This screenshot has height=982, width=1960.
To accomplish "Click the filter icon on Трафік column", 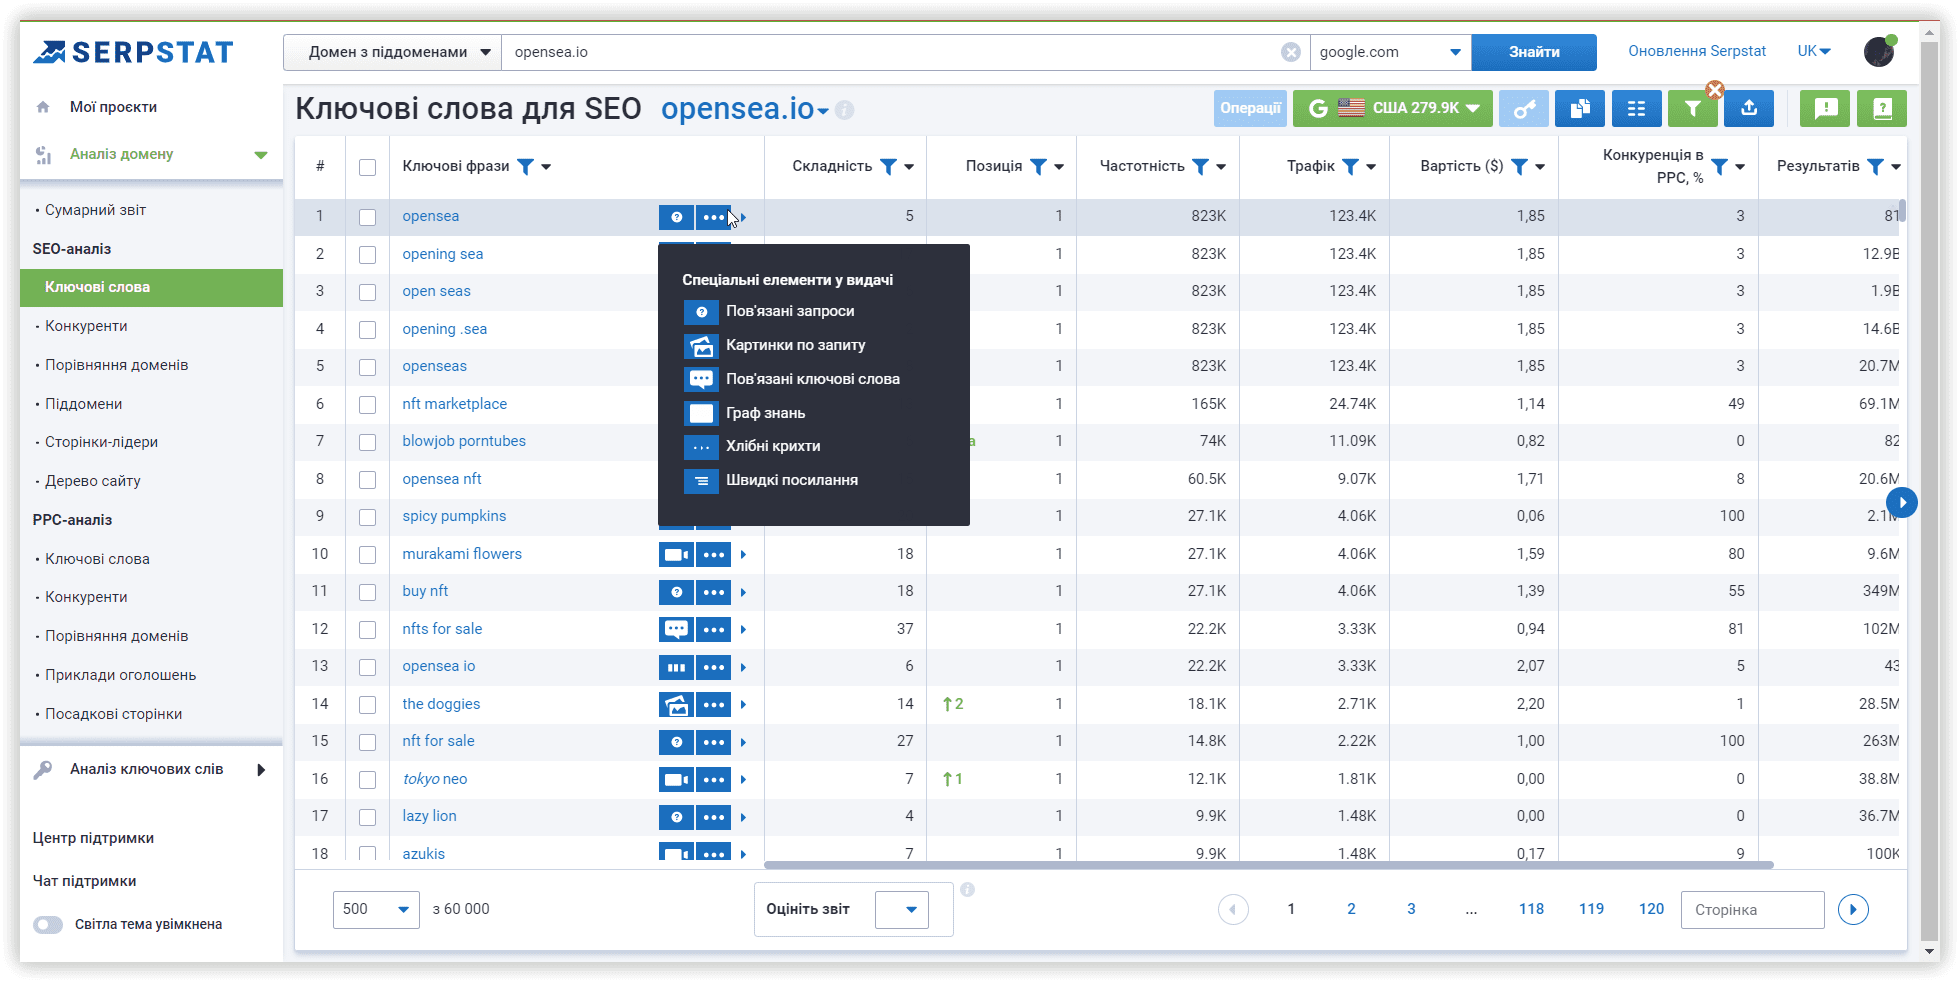I will (x=1350, y=167).
